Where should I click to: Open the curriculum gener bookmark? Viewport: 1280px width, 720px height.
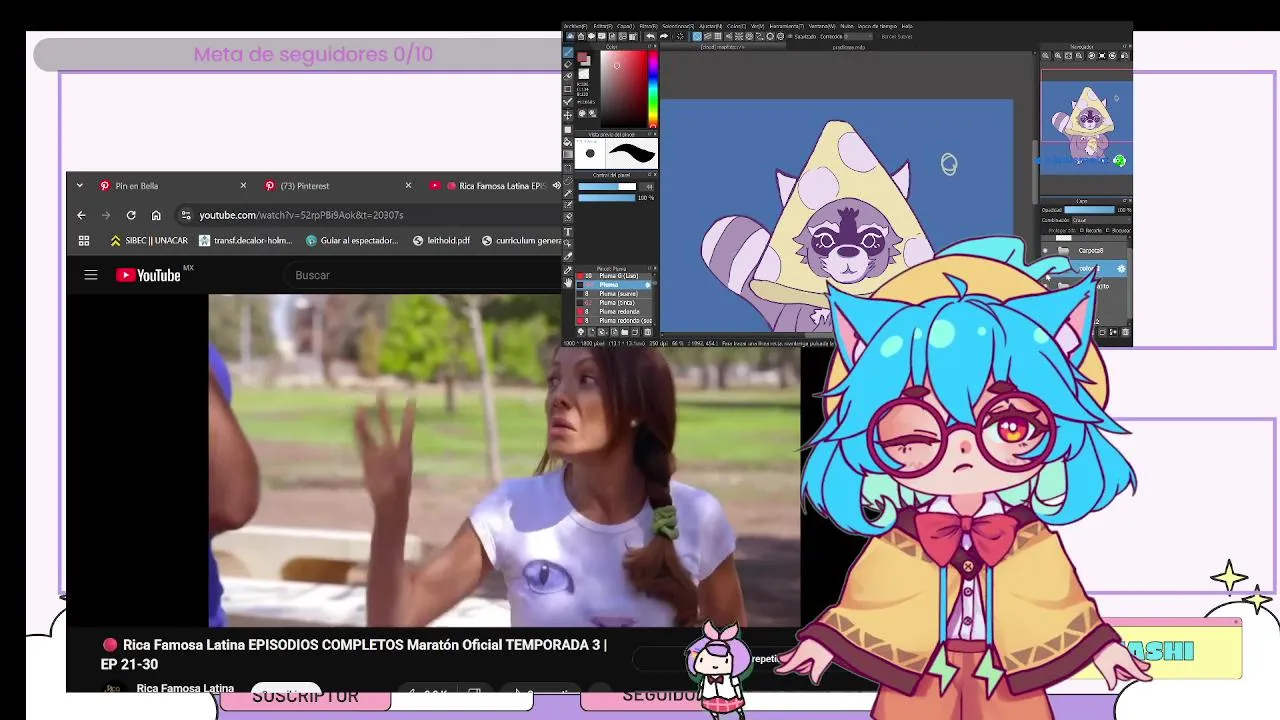(x=522, y=240)
